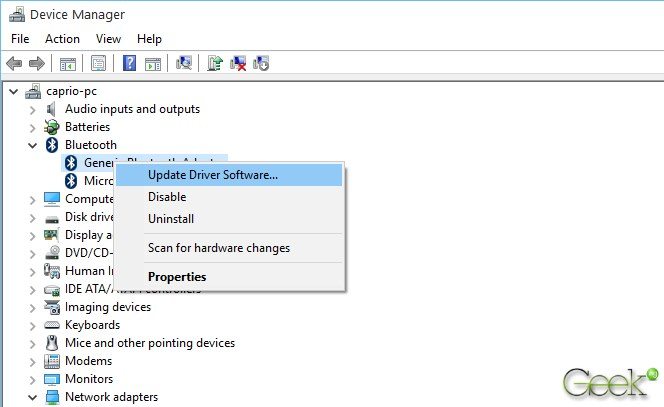Click the blue Help question mark icon
This screenshot has height=407, width=664.
pyautogui.click(x=129, y=64)
